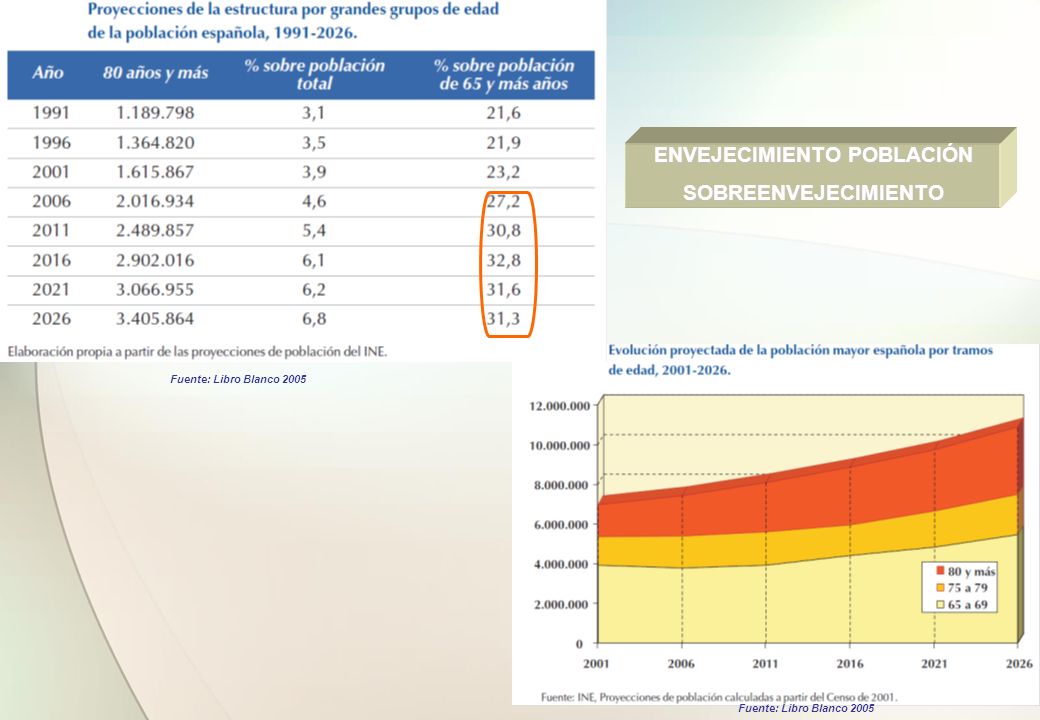Viewport: 1040px width, 720px height.
Task: Click 'Fuente: Libro Blanco 2005' below chart
Action: (x=806, y=708)
